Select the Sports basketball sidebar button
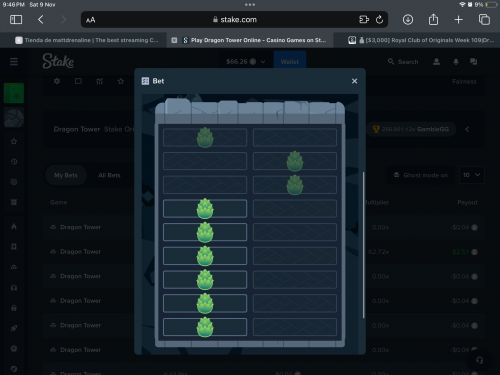This screenshot has width=500, height=375. pyautogui.click(x=14, y=117)
